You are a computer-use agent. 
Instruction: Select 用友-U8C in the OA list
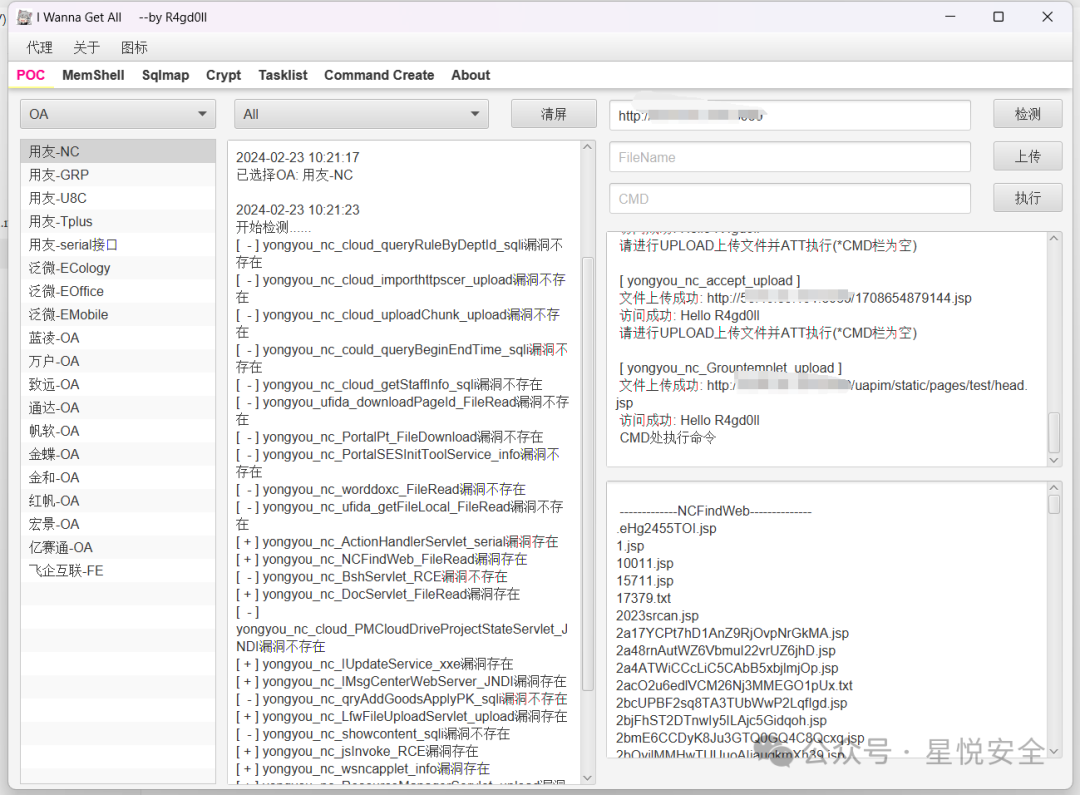pos(118,198)
